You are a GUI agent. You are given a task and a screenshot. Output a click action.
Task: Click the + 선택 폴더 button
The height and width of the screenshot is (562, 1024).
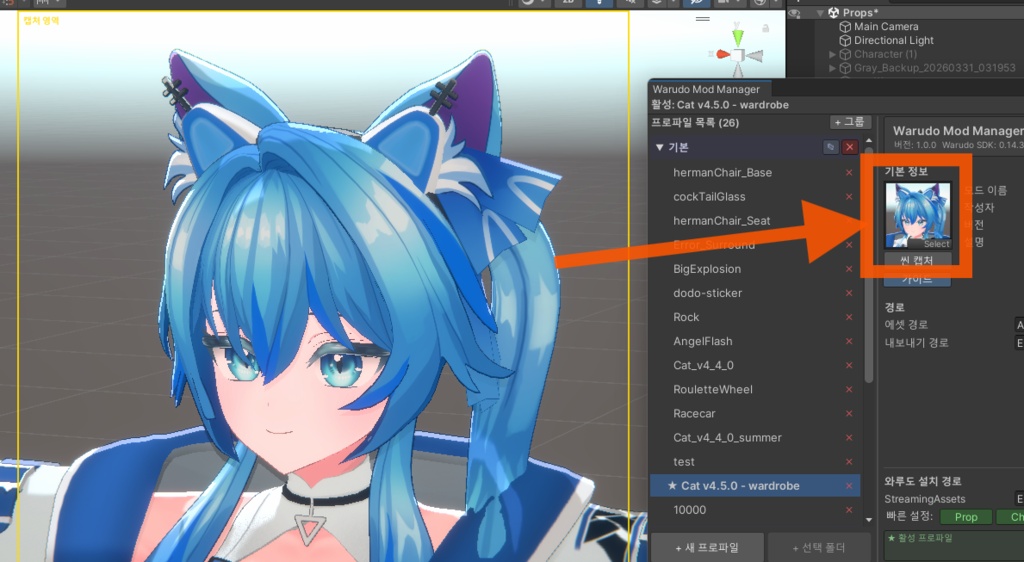click(x=819, y=548)
